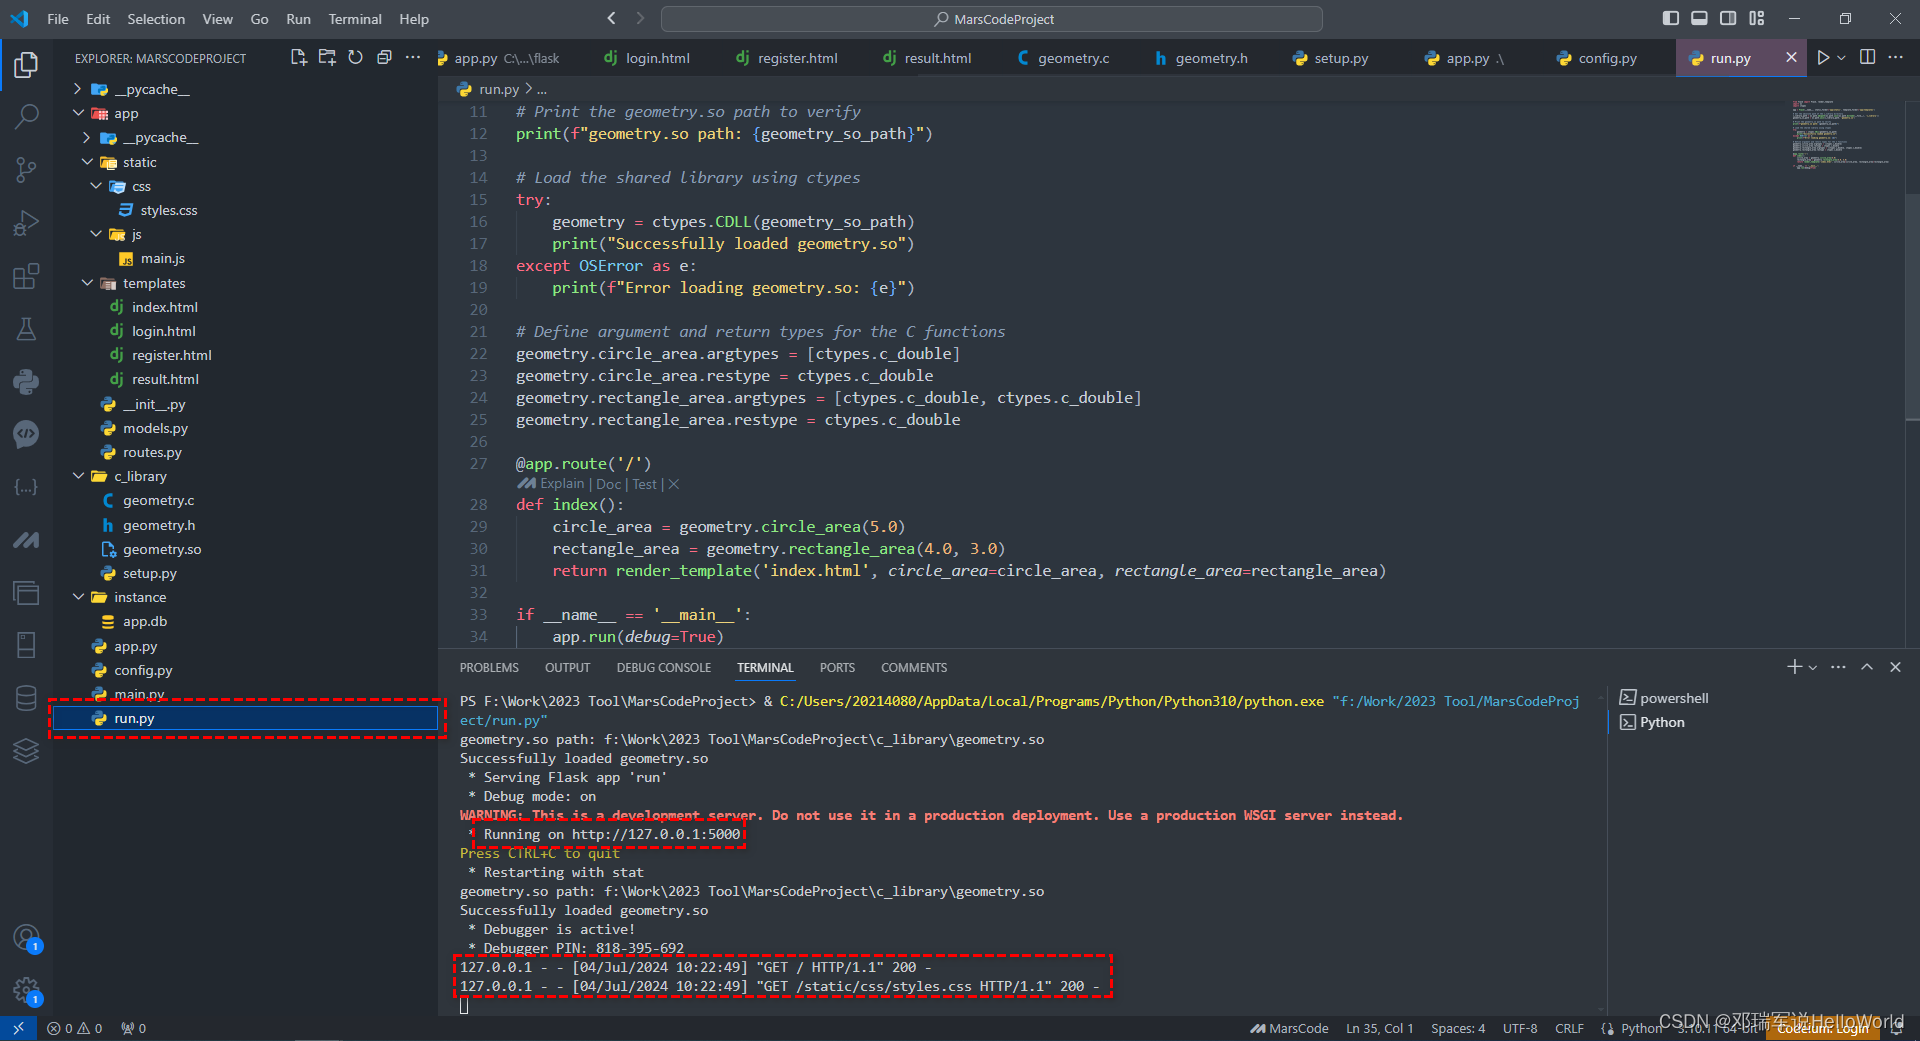Toggle the secondary side bar layout button

click(1728, 18)
